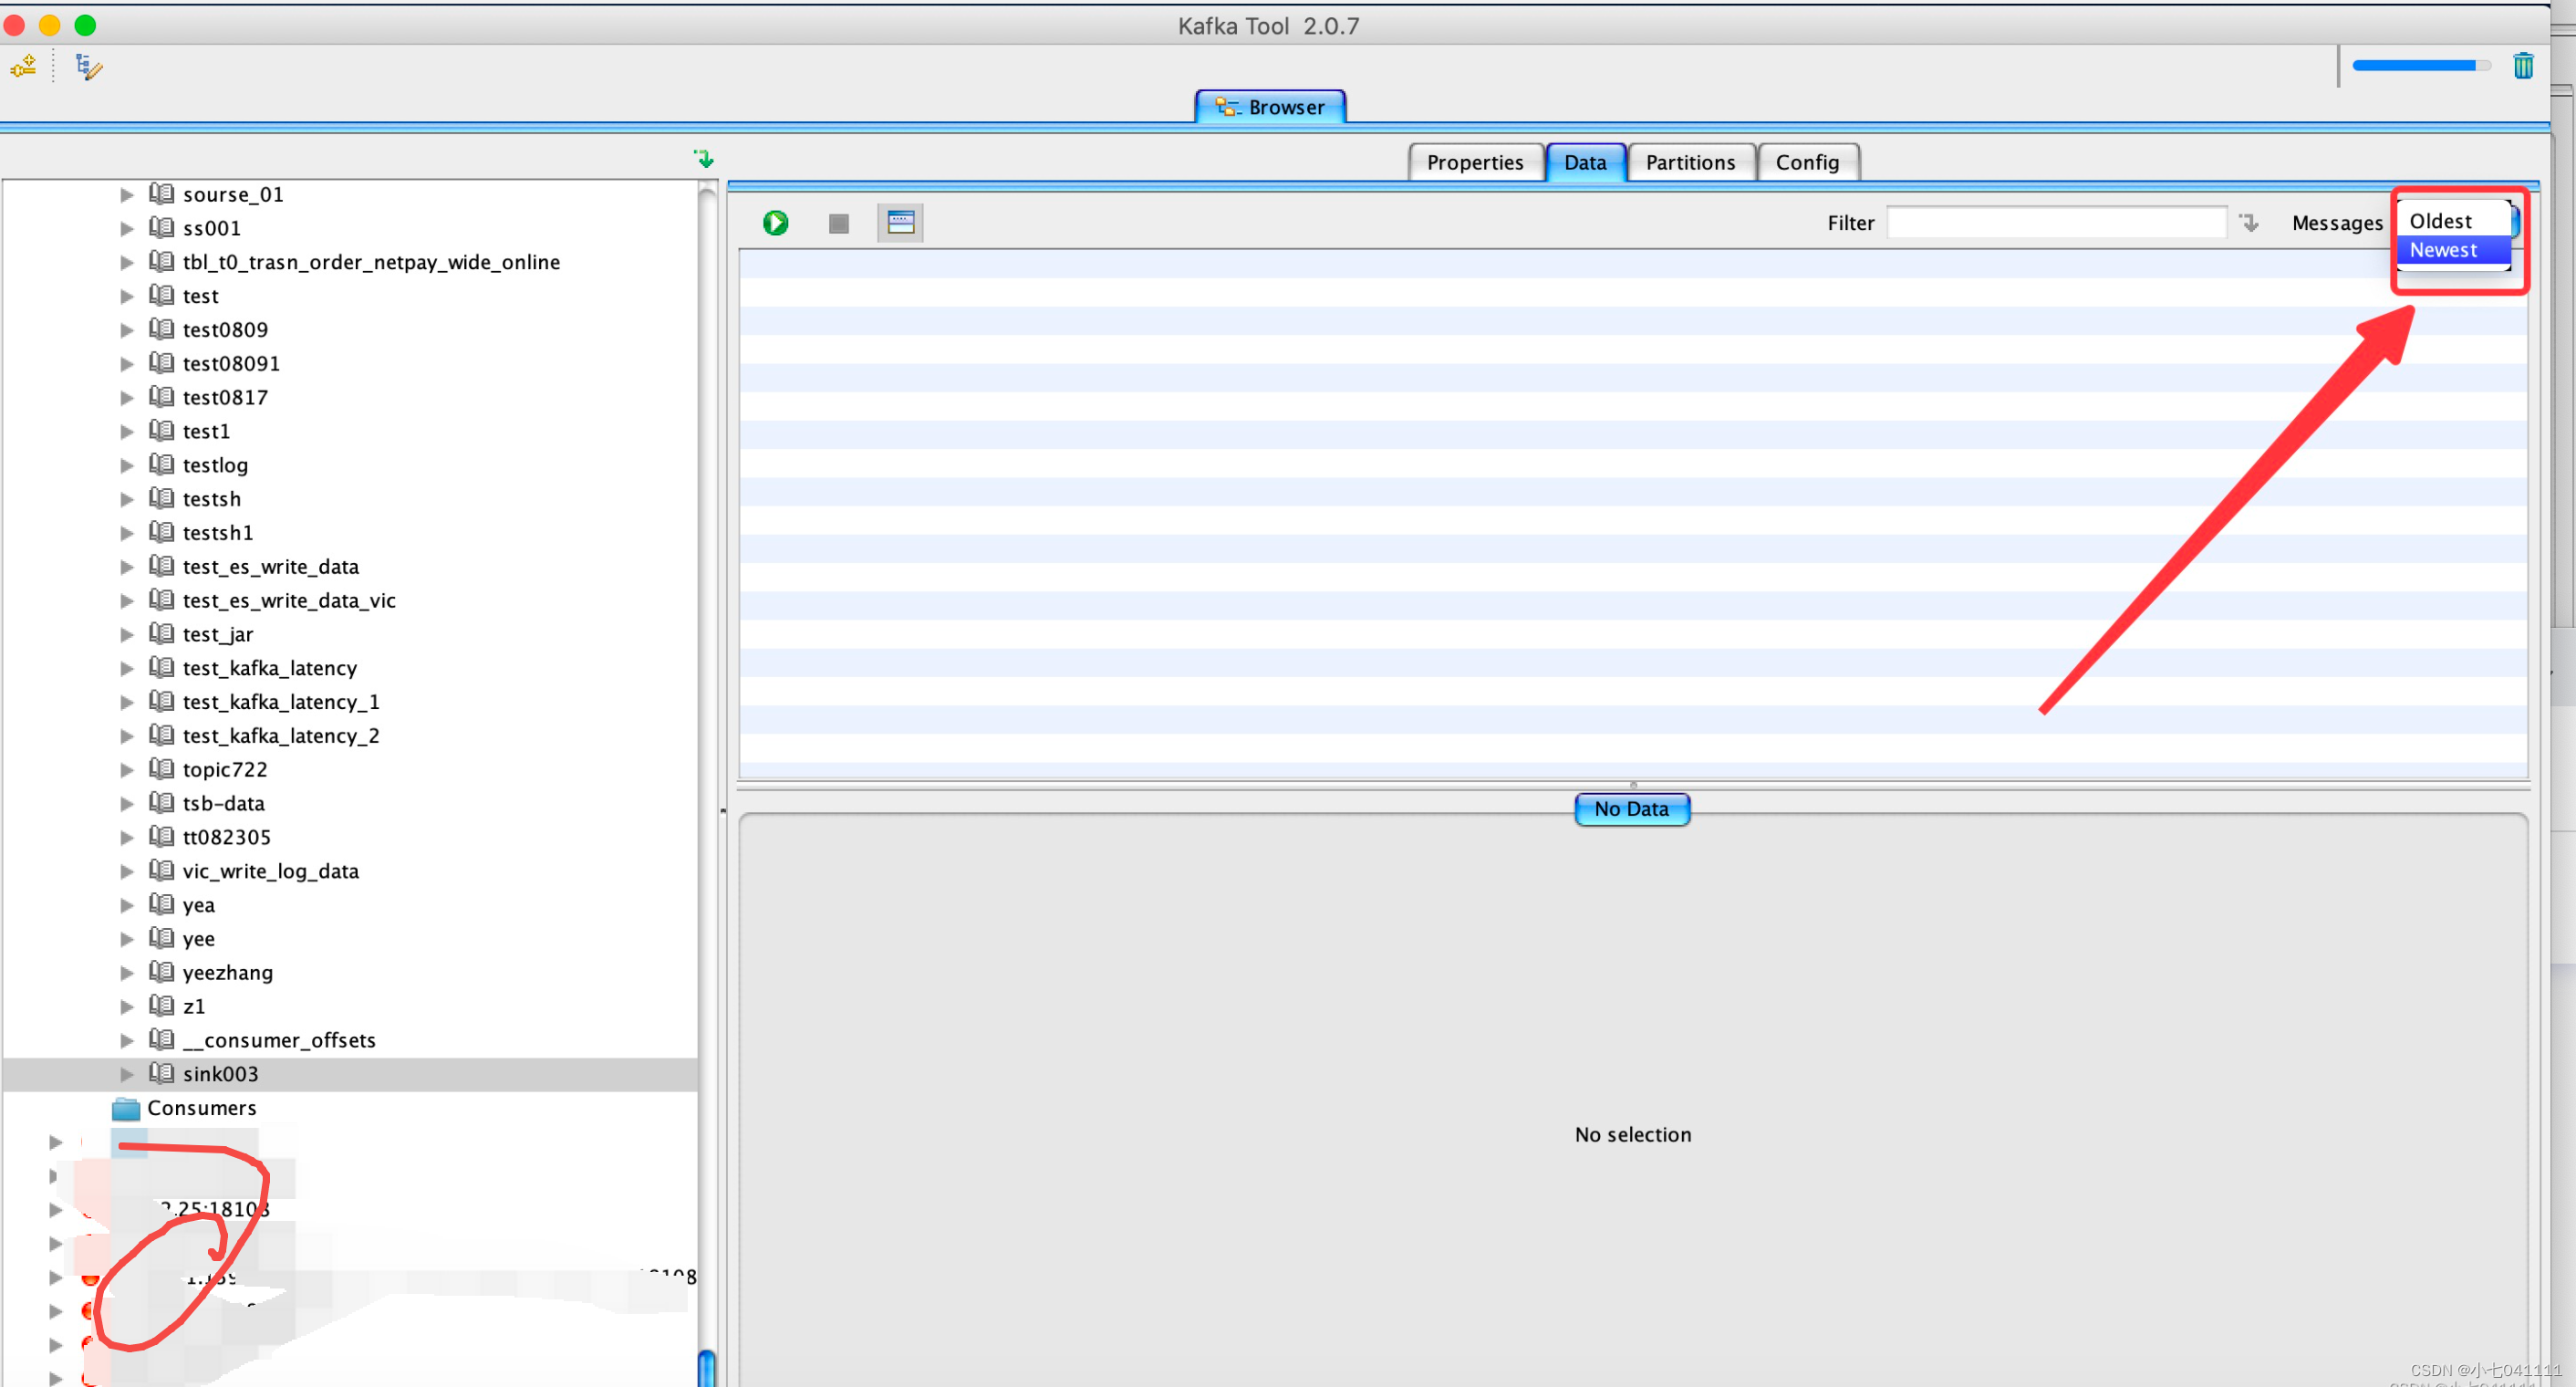2576x1387 pixels.
Task: Select the Consumers folder label
Action: [x=201, y=1108]
